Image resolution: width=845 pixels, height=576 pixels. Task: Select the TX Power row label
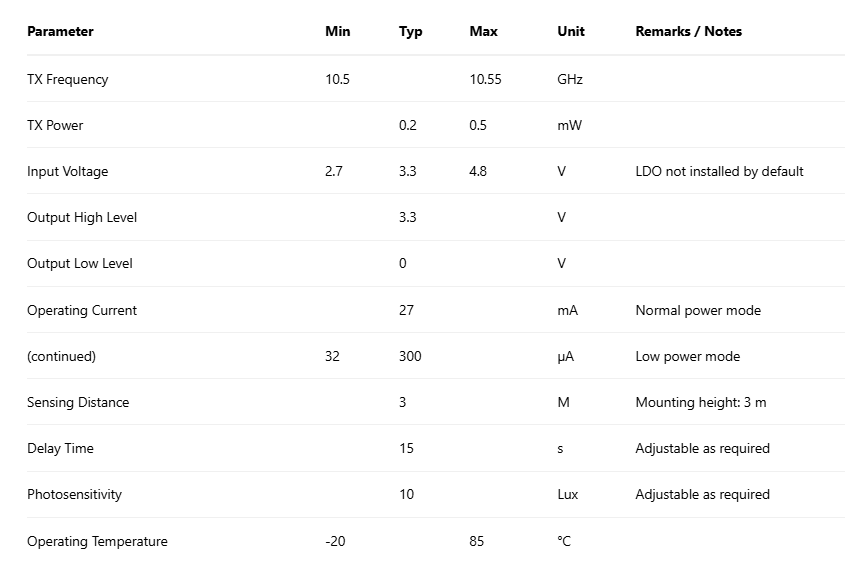tap(55, 125)
